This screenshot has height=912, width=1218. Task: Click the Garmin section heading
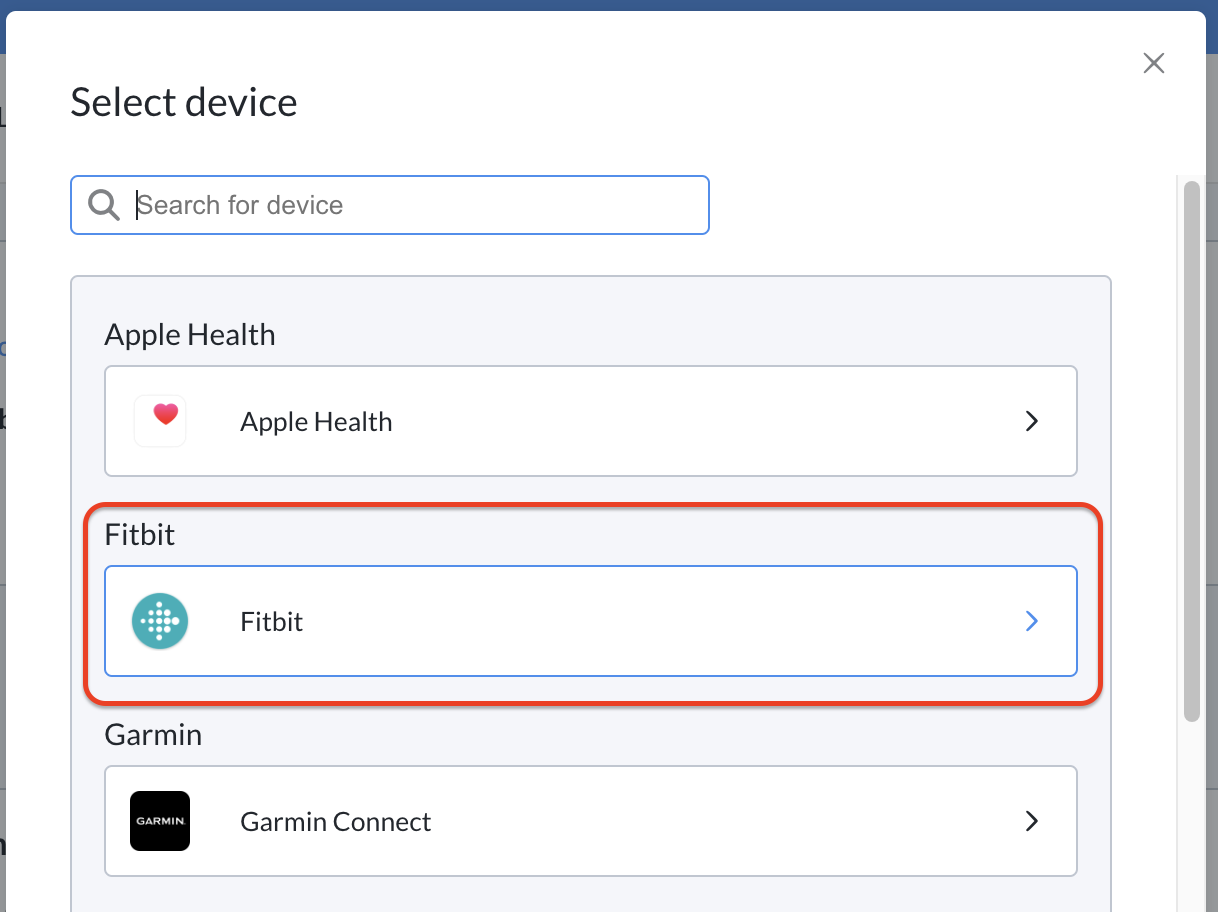153,735
